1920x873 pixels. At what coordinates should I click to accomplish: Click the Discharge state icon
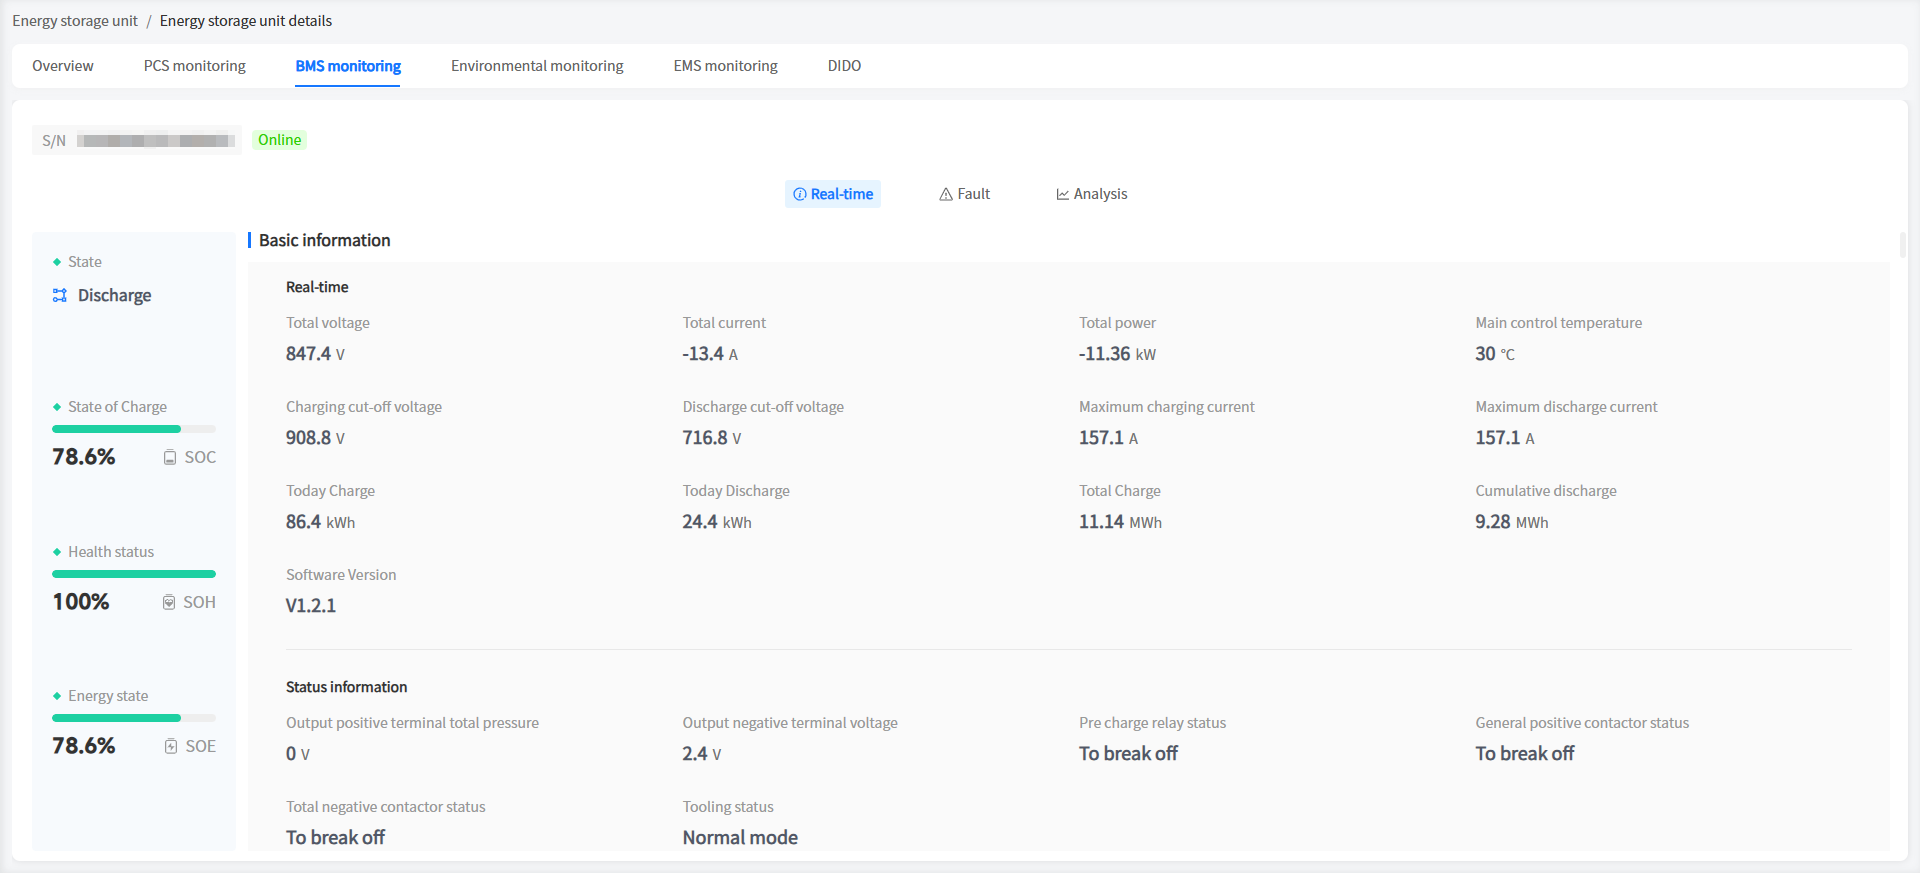point(60,295)
